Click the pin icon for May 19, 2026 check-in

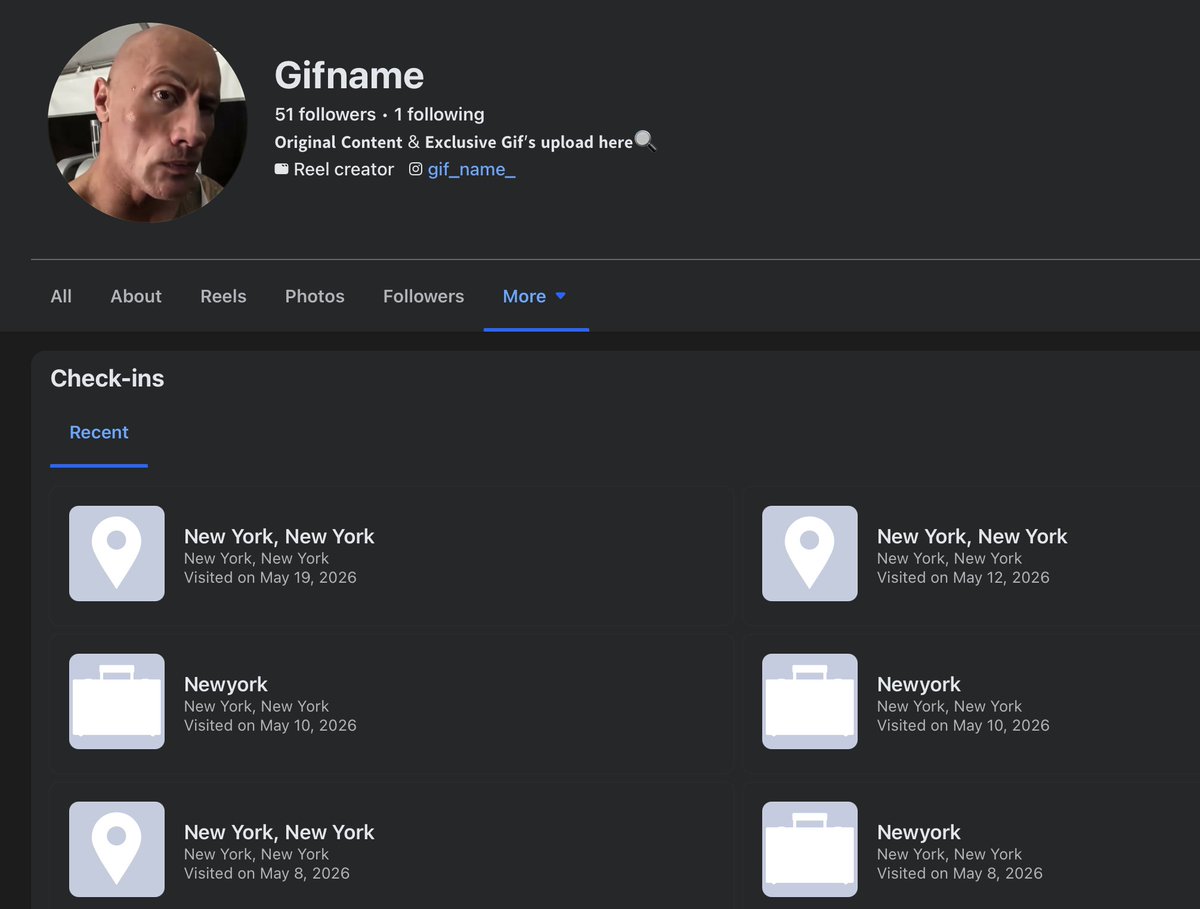[117, 553]
